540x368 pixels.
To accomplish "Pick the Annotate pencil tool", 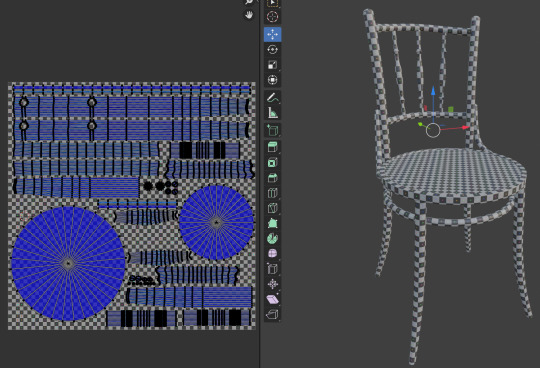I will 272,98.
